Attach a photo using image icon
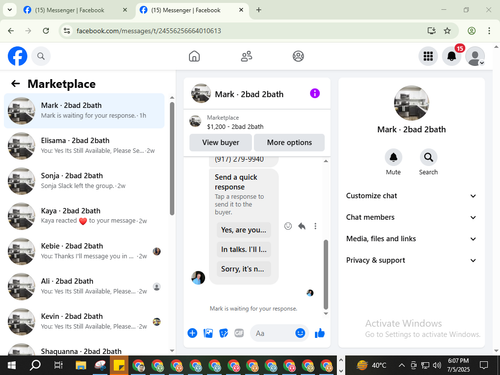500x375 pixels. (208, 333)
